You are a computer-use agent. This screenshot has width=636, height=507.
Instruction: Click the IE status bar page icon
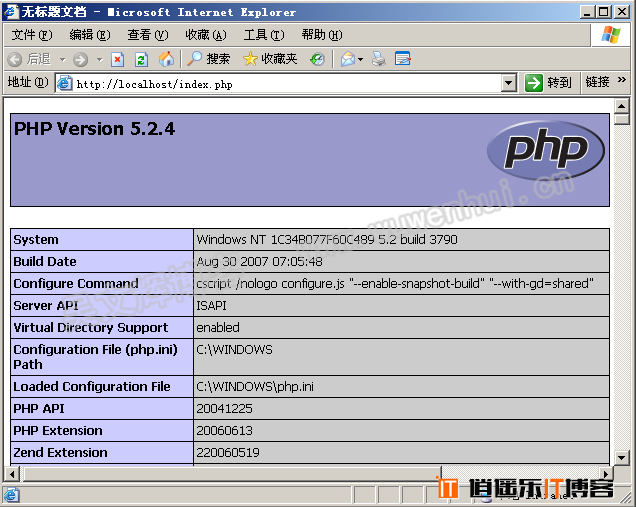tap(11, 495)
